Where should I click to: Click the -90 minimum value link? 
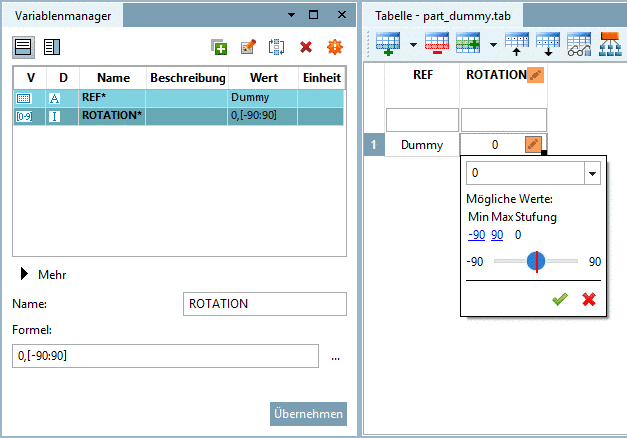click(476, 234)
